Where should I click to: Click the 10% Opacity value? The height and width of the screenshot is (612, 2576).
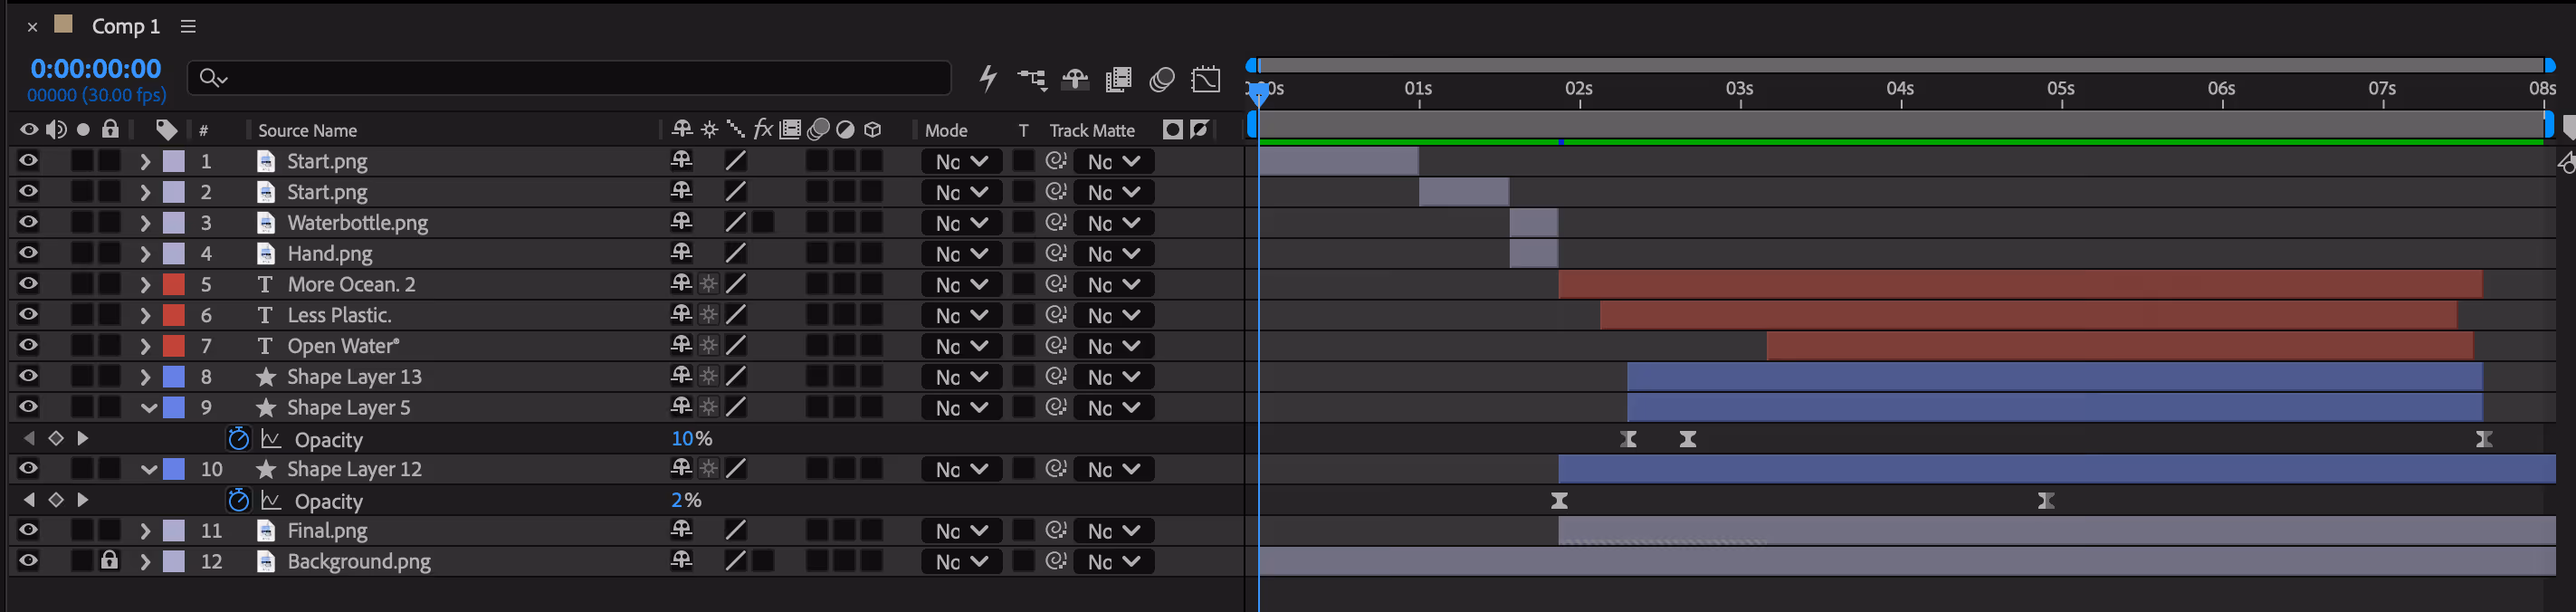tap(691, 438)
